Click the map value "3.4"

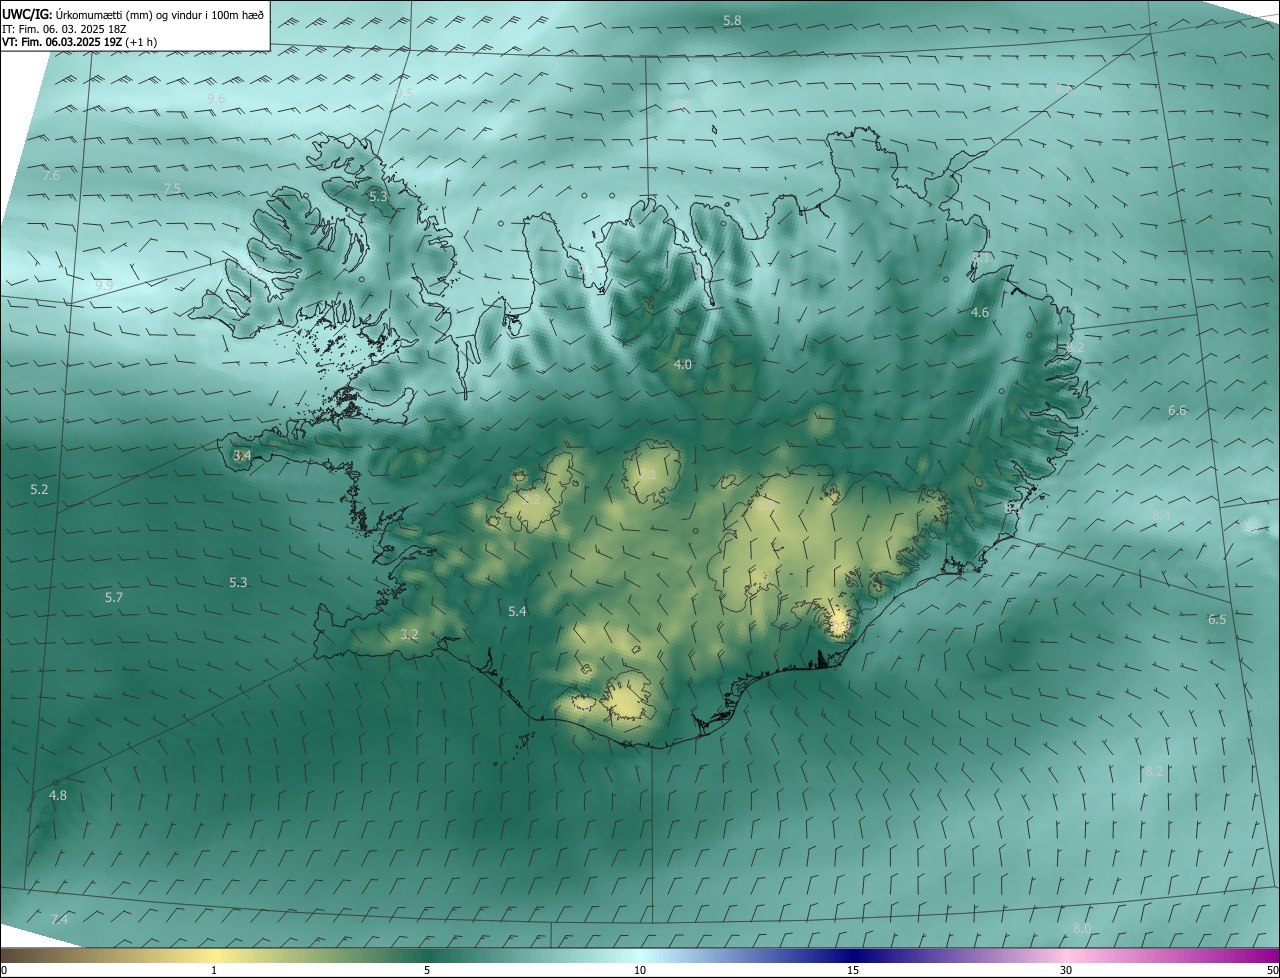(242, 456)
